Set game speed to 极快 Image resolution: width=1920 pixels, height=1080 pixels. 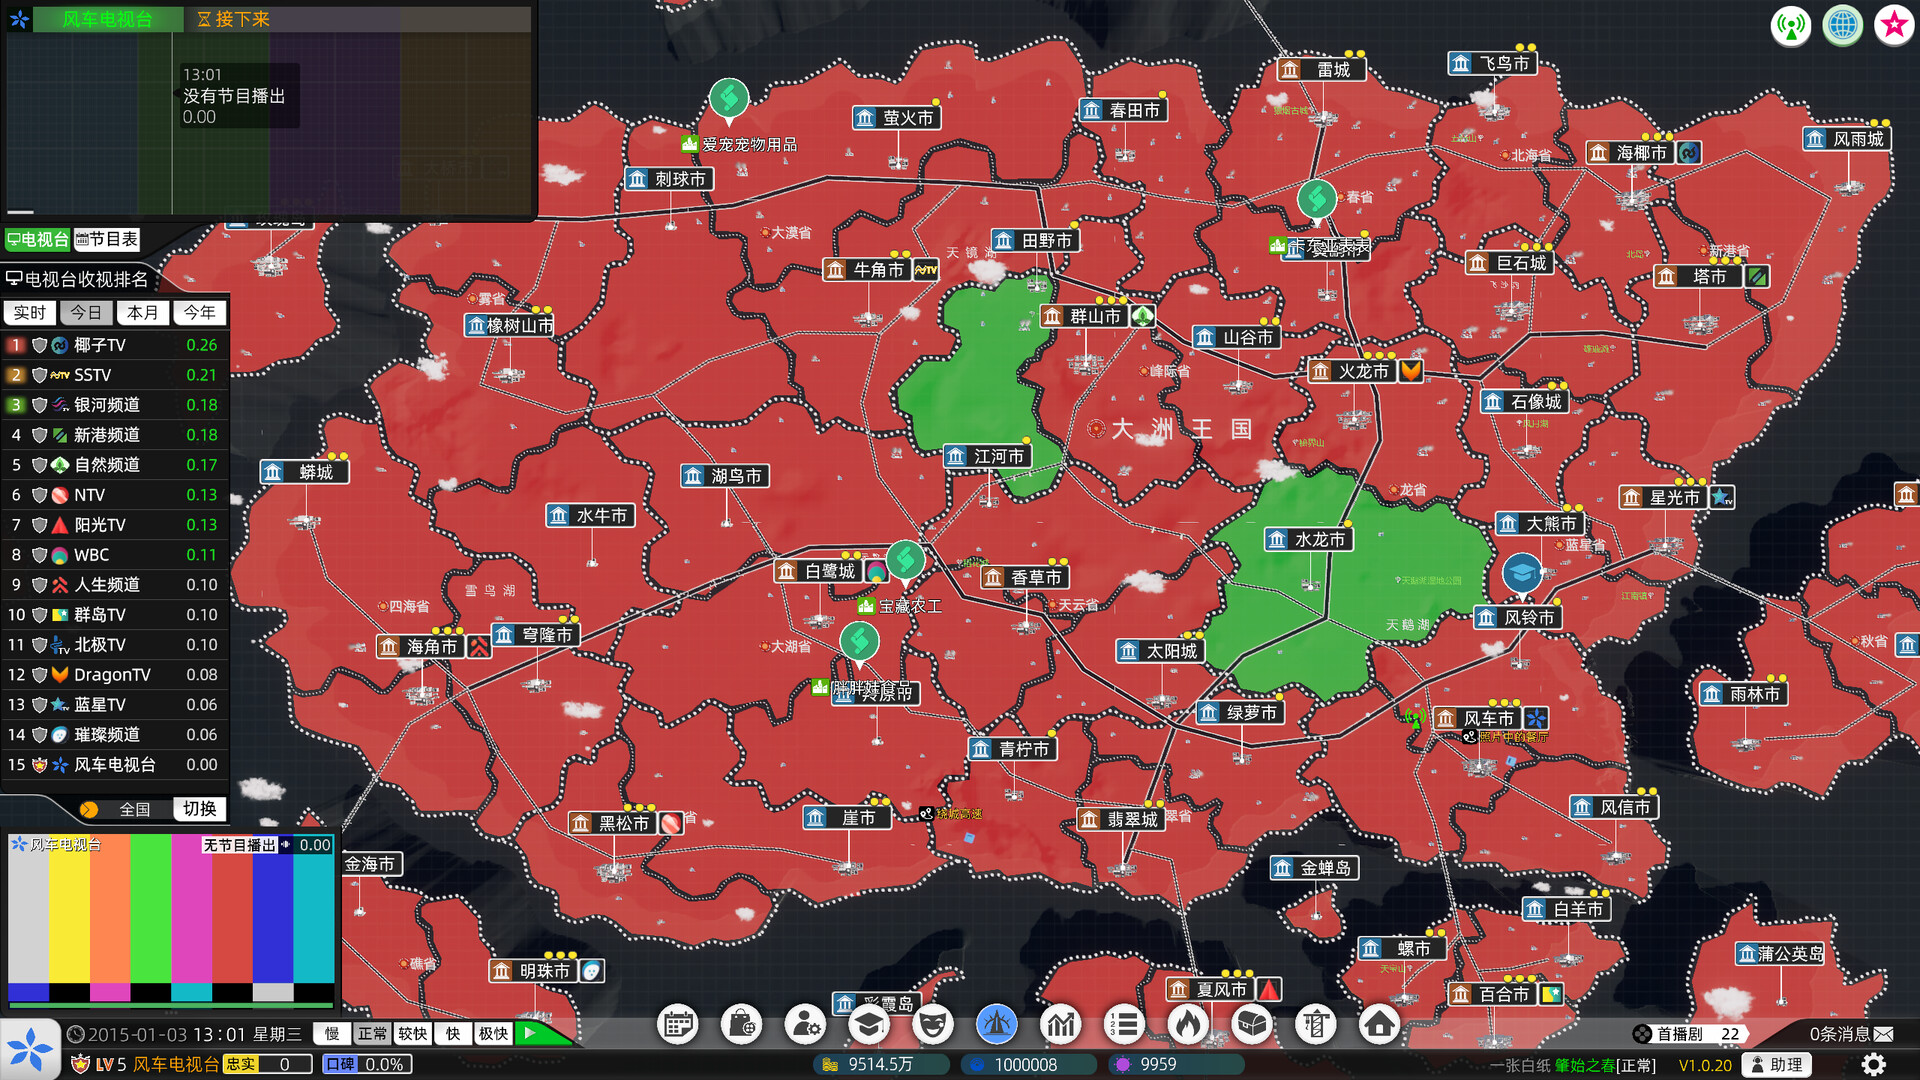pyautogui.click(x=493, y=1033)
